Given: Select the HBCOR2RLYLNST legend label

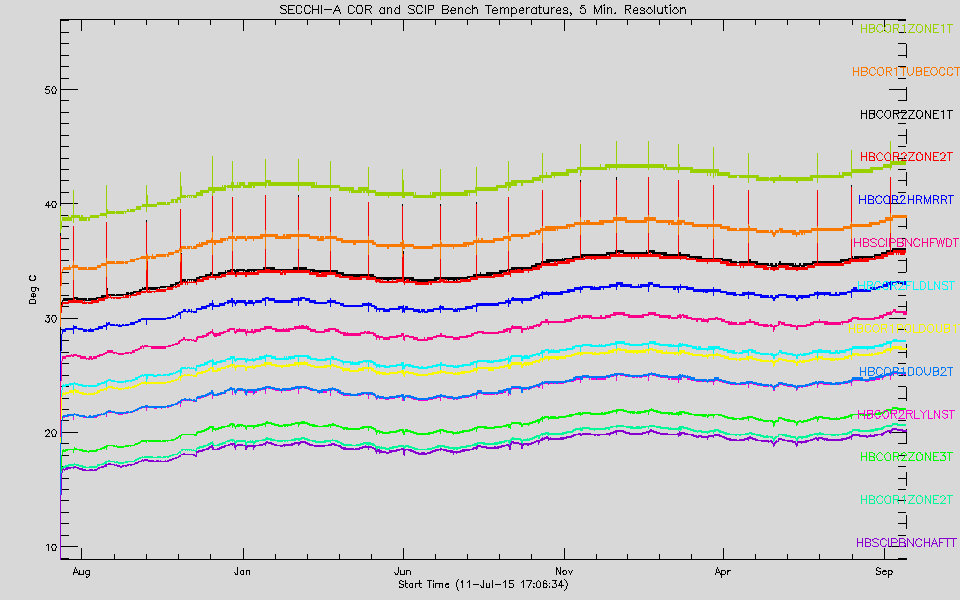Looking at the screenshot, I should point(906,414).
